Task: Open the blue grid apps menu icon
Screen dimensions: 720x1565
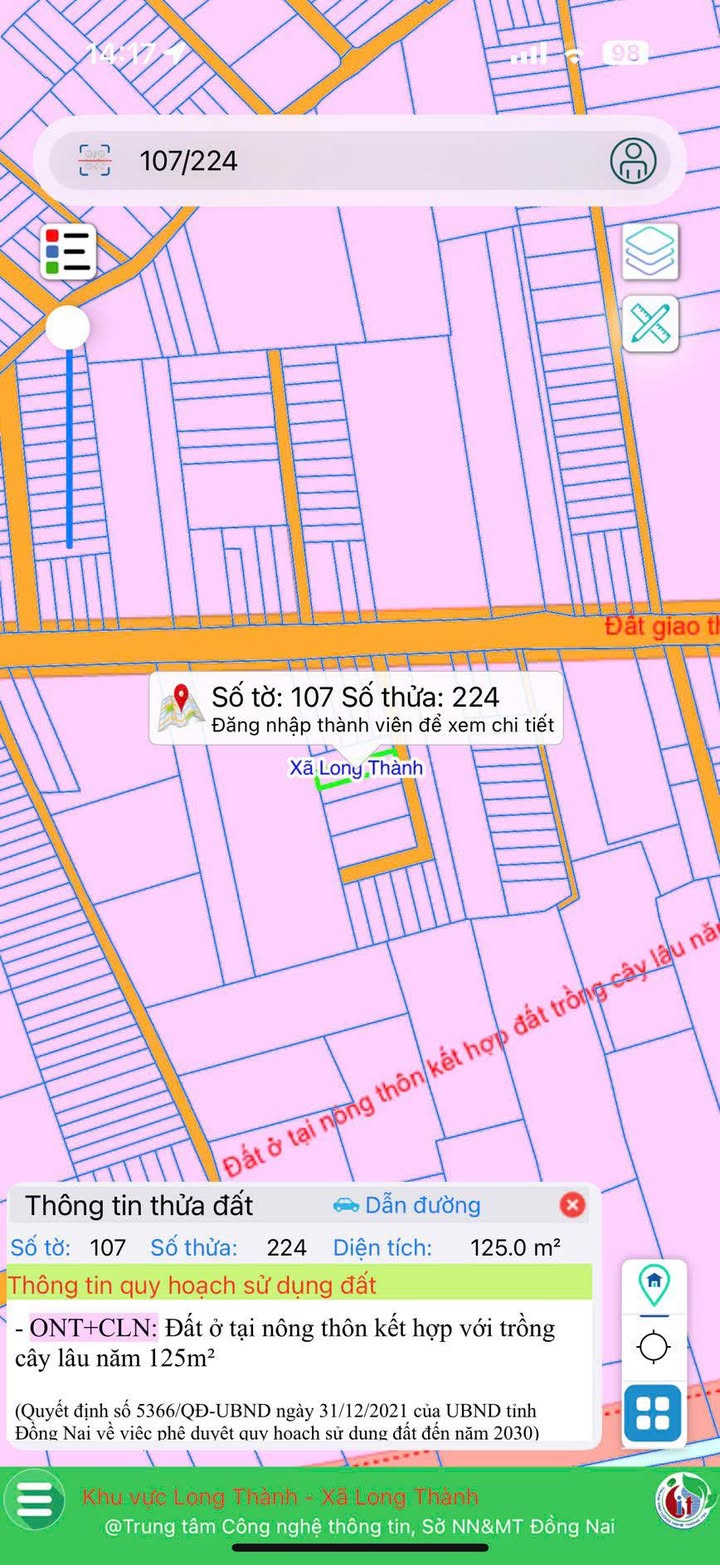Action: (653, 1413)
